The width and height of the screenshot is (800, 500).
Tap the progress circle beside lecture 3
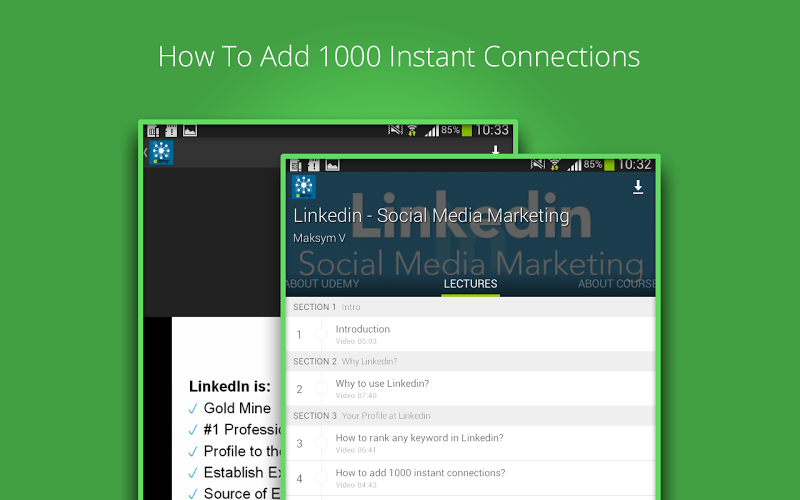coord(321,443)
